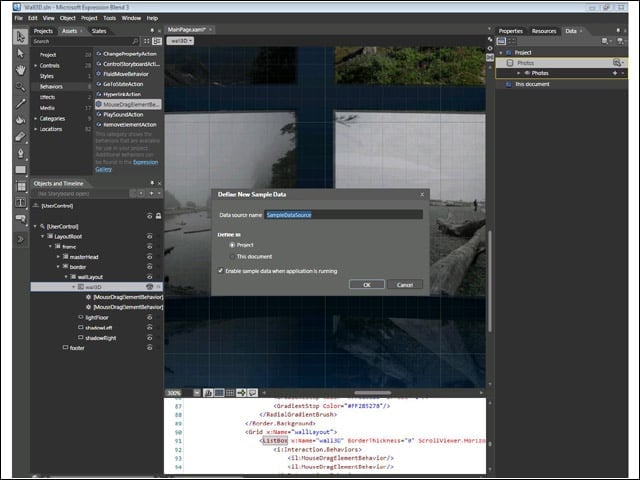The height and width of the screenshot is (480, 640).
Task: Select the Pan hand tool
Action: (20, 70)
